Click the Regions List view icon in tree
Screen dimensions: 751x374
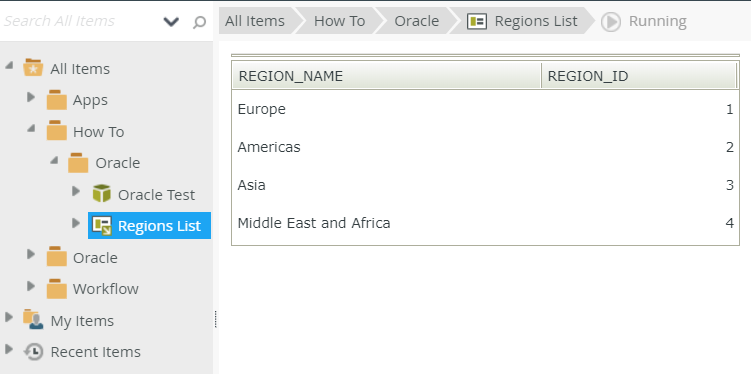click(x=102, y=226)
